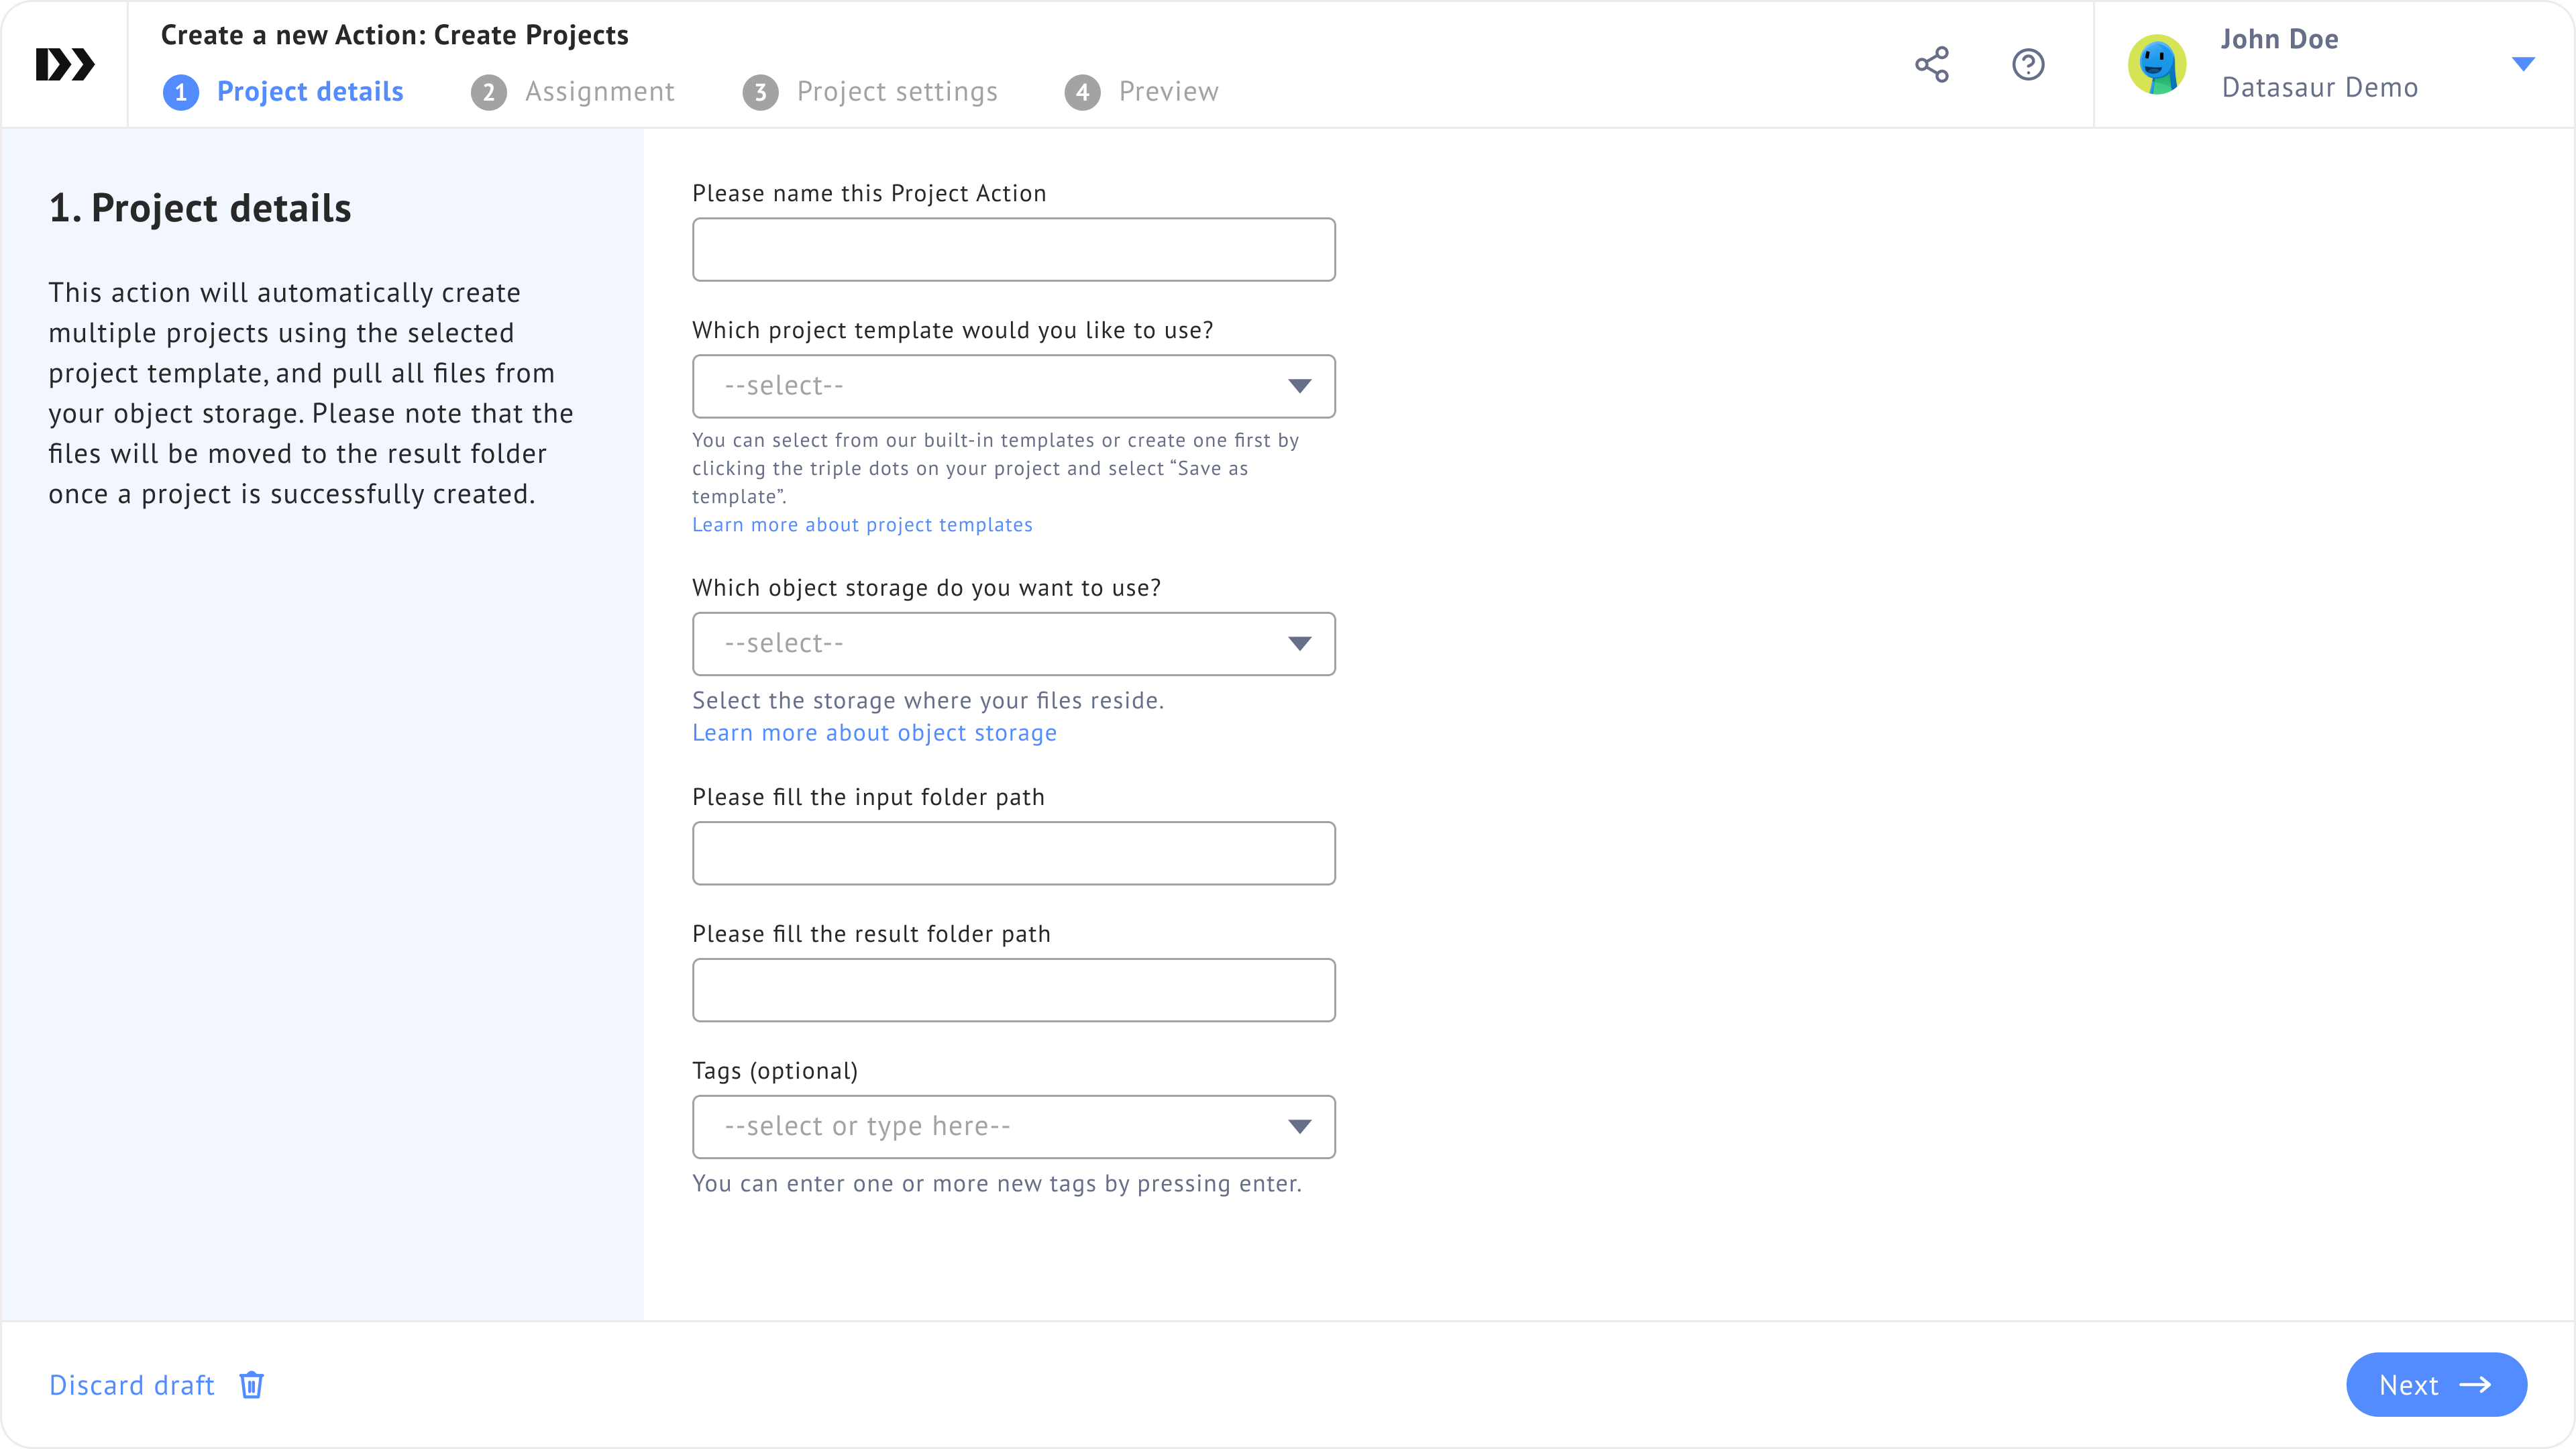The width and height of the screenshot is (2576, 1449).
Task: Click the step 4 number circle
Action: click(x=1082, y=92)
